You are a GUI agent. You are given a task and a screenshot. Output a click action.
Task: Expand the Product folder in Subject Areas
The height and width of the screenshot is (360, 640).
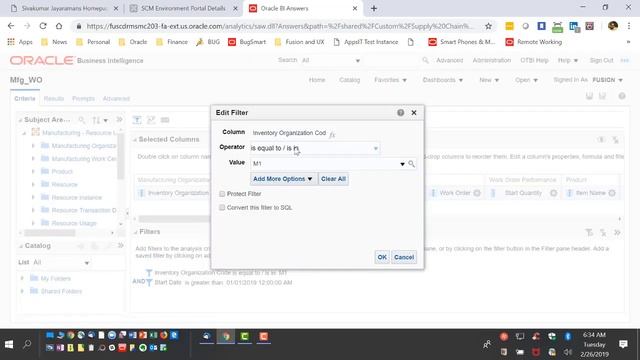(x=33, y=171)
